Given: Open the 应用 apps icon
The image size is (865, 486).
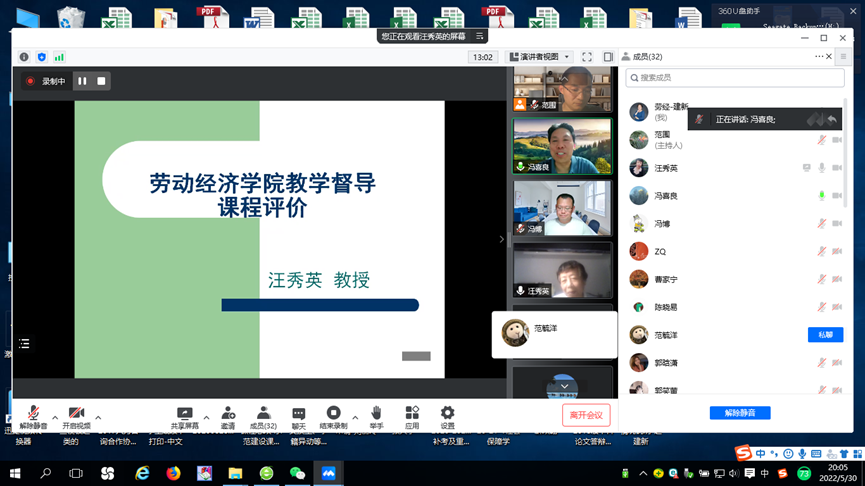Looking at the screenshot, I should coord(412,413).
